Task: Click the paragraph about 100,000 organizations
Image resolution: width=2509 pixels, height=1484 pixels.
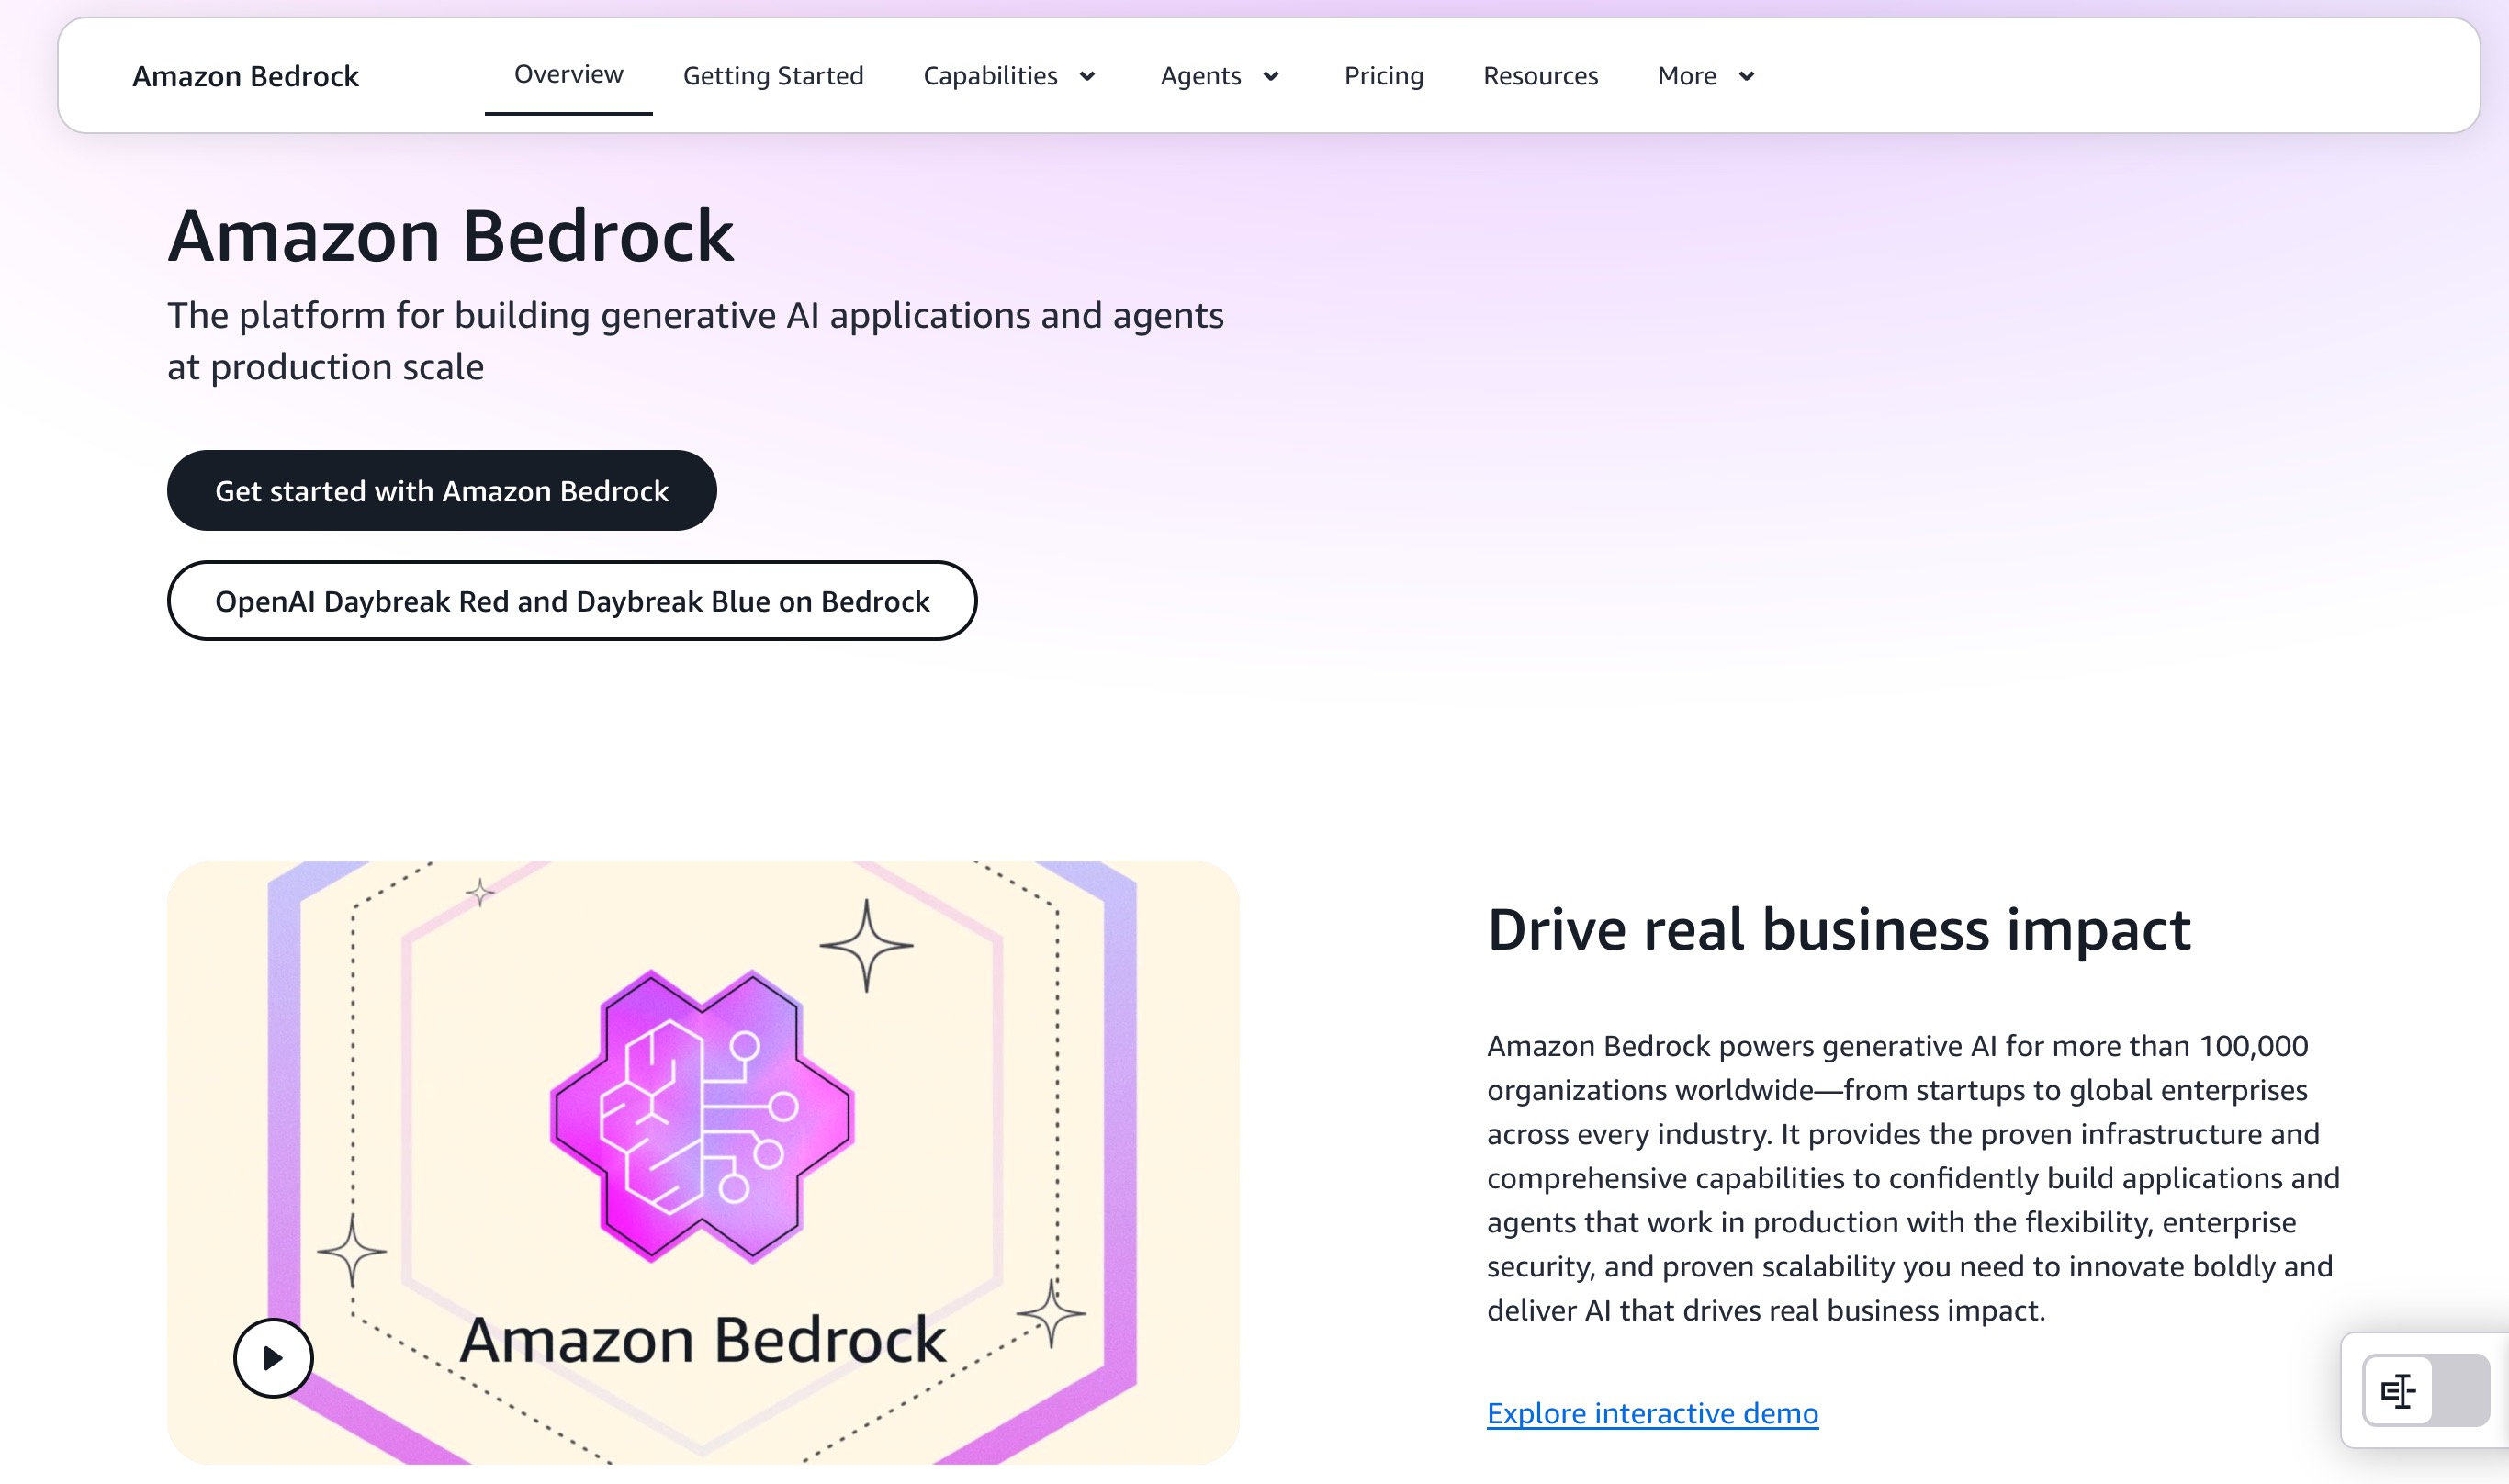Action: (x=1913, y=1178)
